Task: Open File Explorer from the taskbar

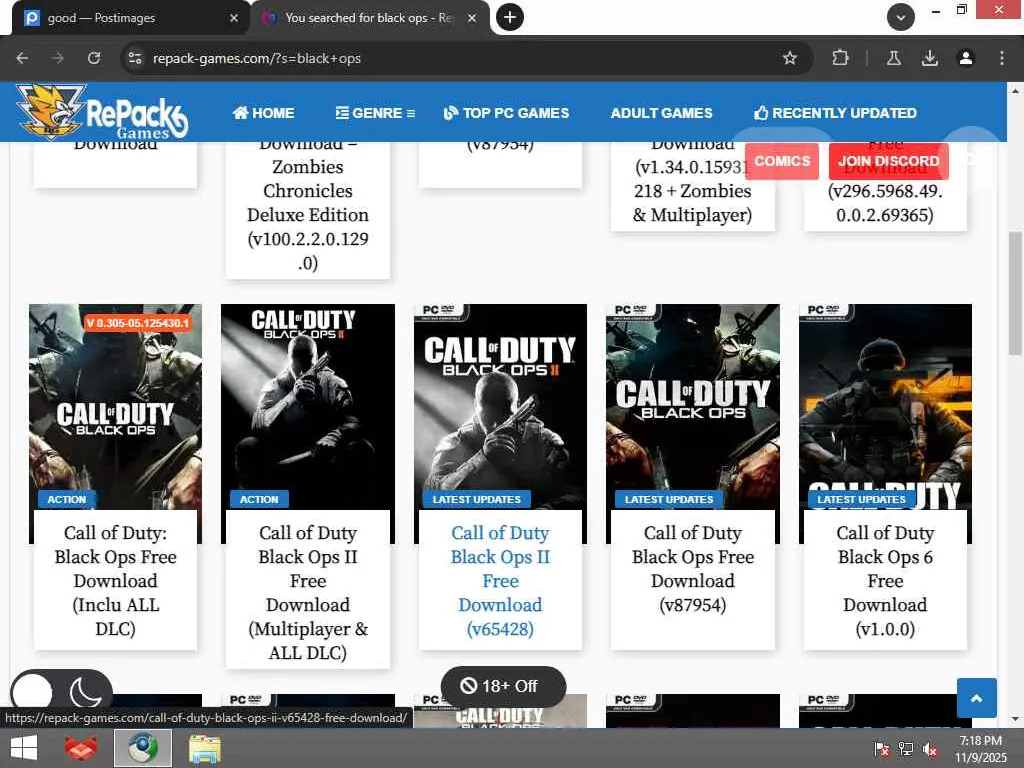Action: 204,748
